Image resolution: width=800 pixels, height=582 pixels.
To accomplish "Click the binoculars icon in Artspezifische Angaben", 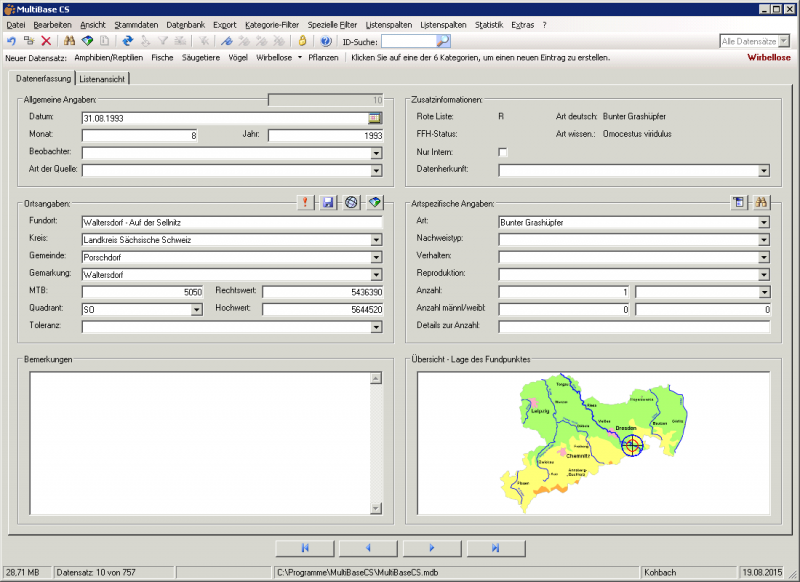I will [760, 202].
